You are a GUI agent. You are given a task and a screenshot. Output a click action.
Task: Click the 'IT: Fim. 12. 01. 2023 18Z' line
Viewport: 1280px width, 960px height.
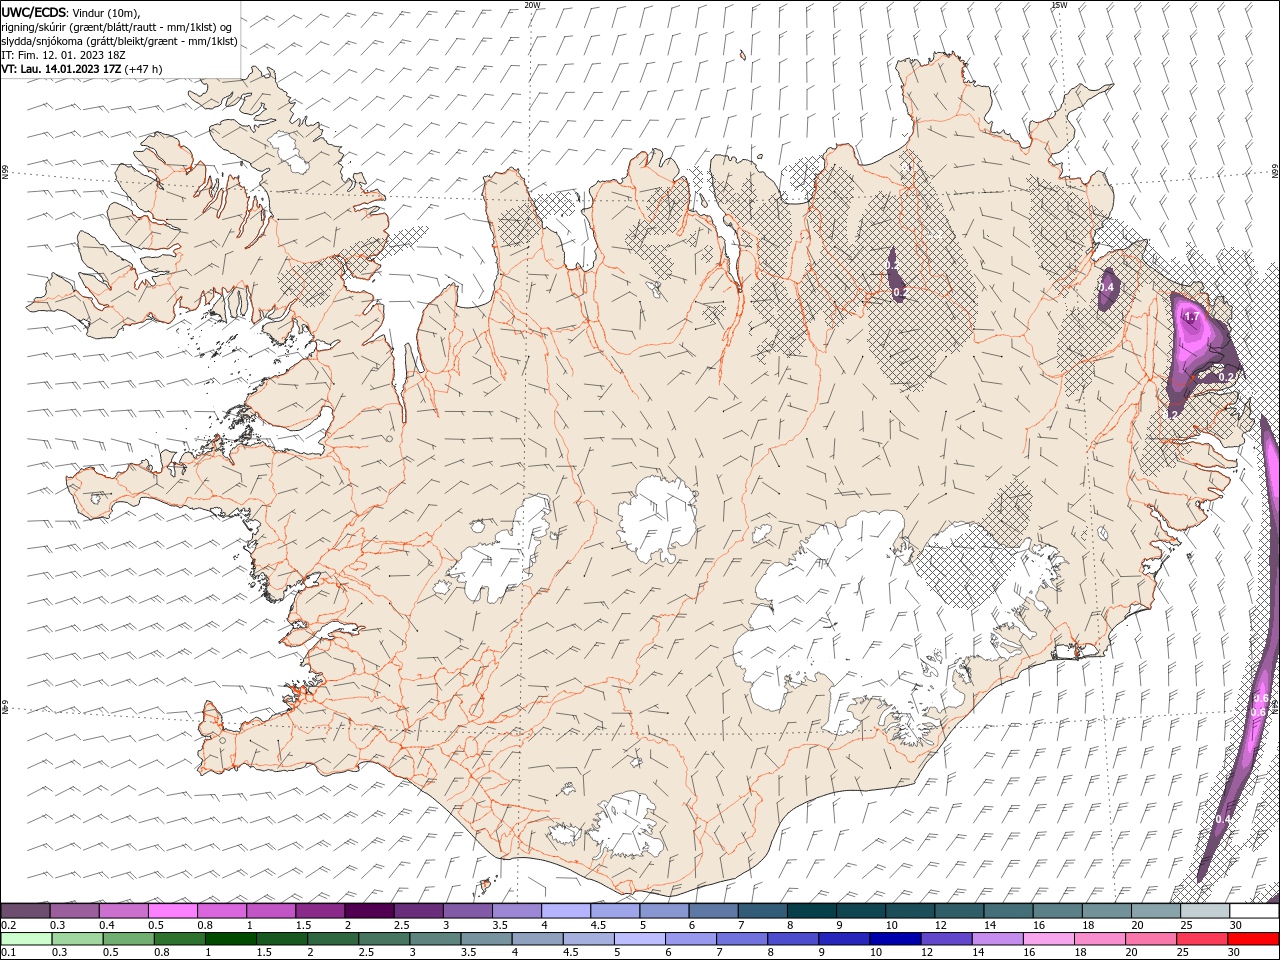tap(63, 55)
